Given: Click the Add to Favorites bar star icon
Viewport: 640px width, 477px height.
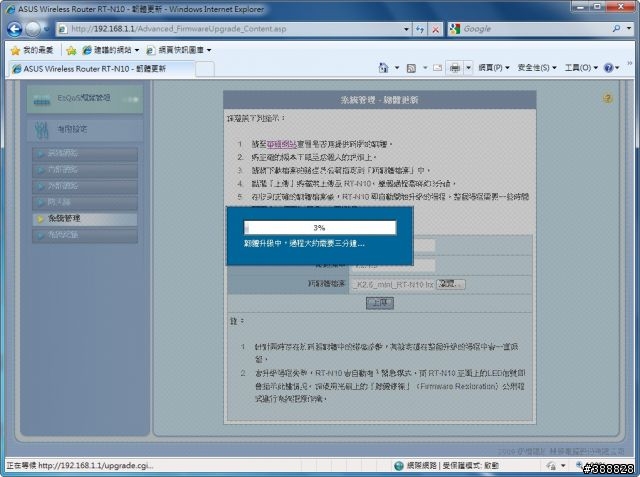Looking at the screenshot, I should (x=71, y=50).
